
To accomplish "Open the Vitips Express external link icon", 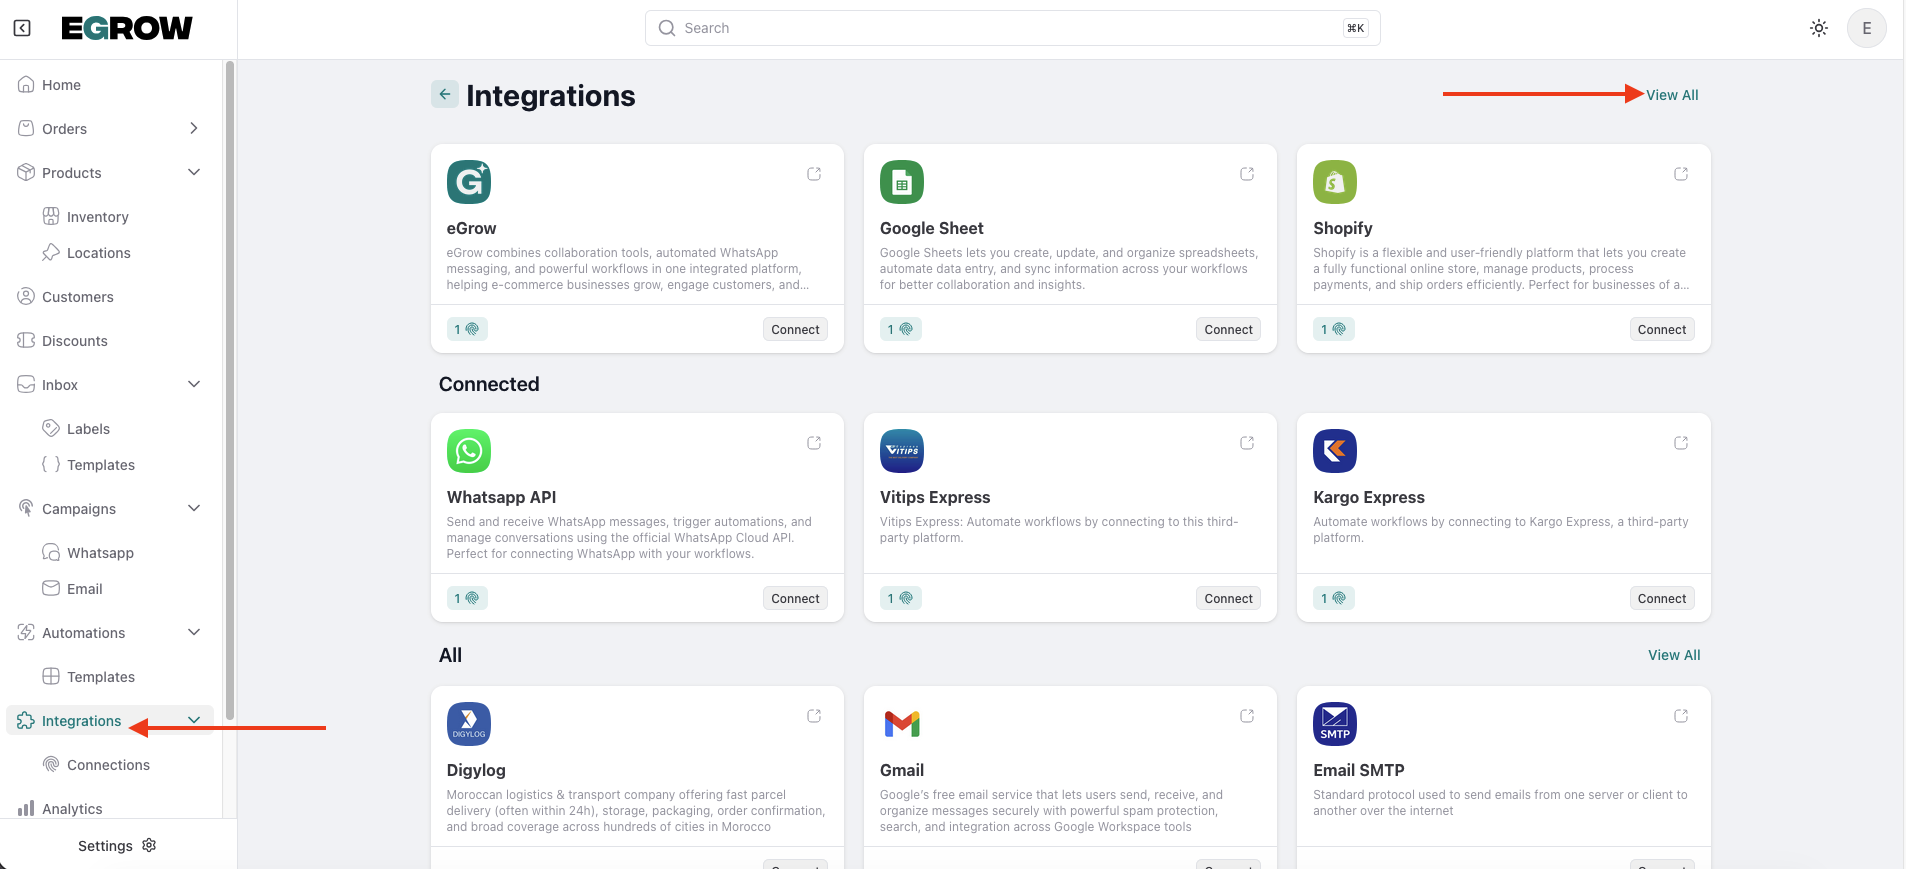I will [1247, 443].
